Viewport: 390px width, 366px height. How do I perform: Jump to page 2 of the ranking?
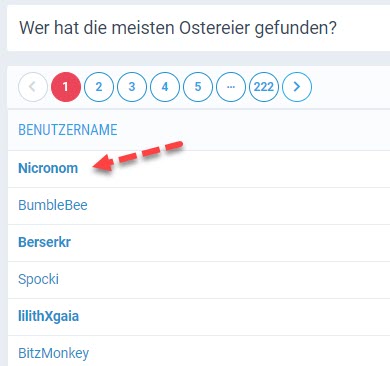click(99, 87)
